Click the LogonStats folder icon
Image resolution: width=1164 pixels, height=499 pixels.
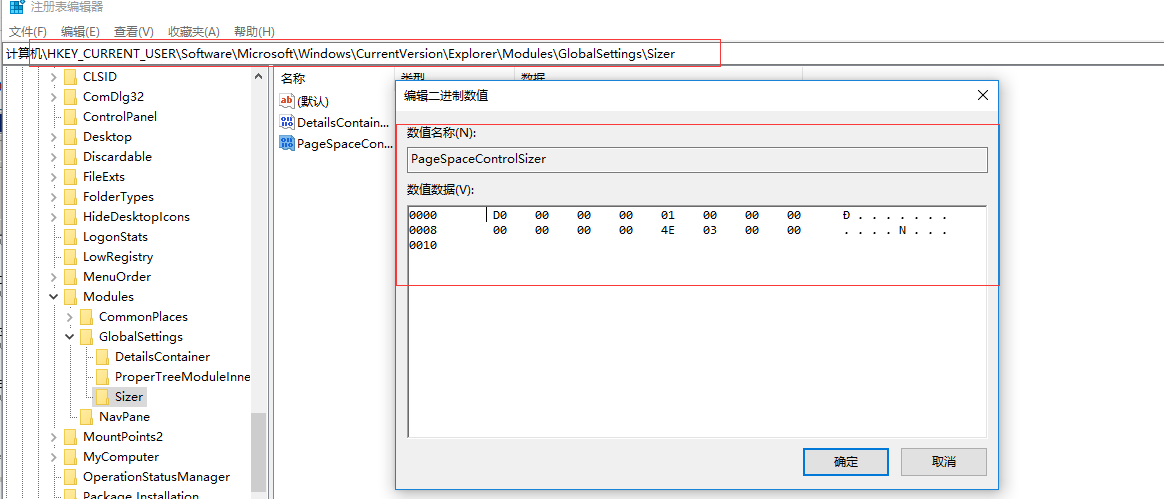71,237
